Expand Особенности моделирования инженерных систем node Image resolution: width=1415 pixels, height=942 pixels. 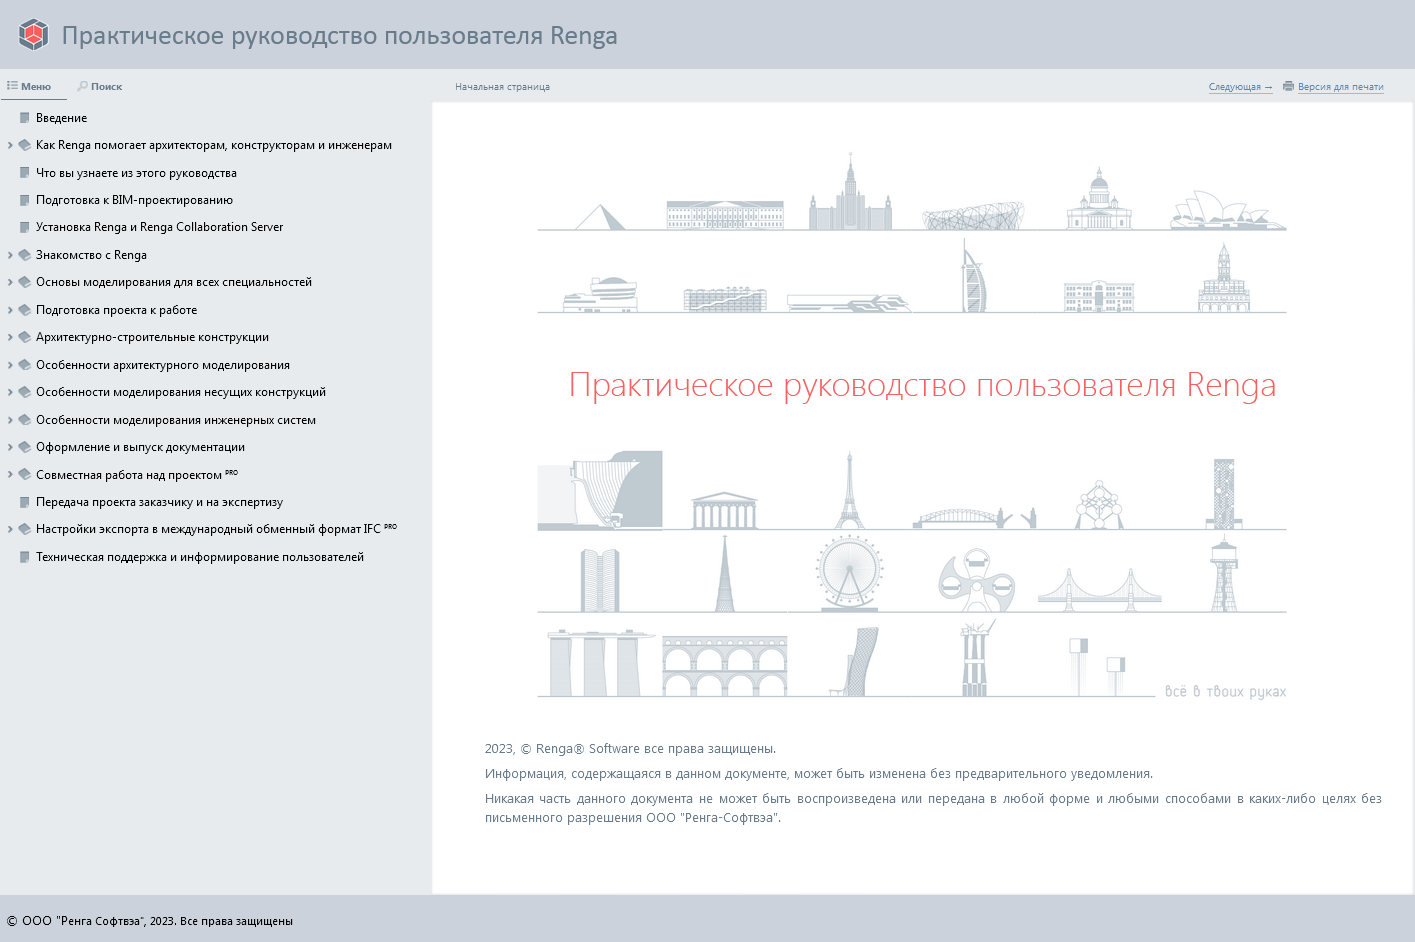pyautogui.click(x=10, y=420)
